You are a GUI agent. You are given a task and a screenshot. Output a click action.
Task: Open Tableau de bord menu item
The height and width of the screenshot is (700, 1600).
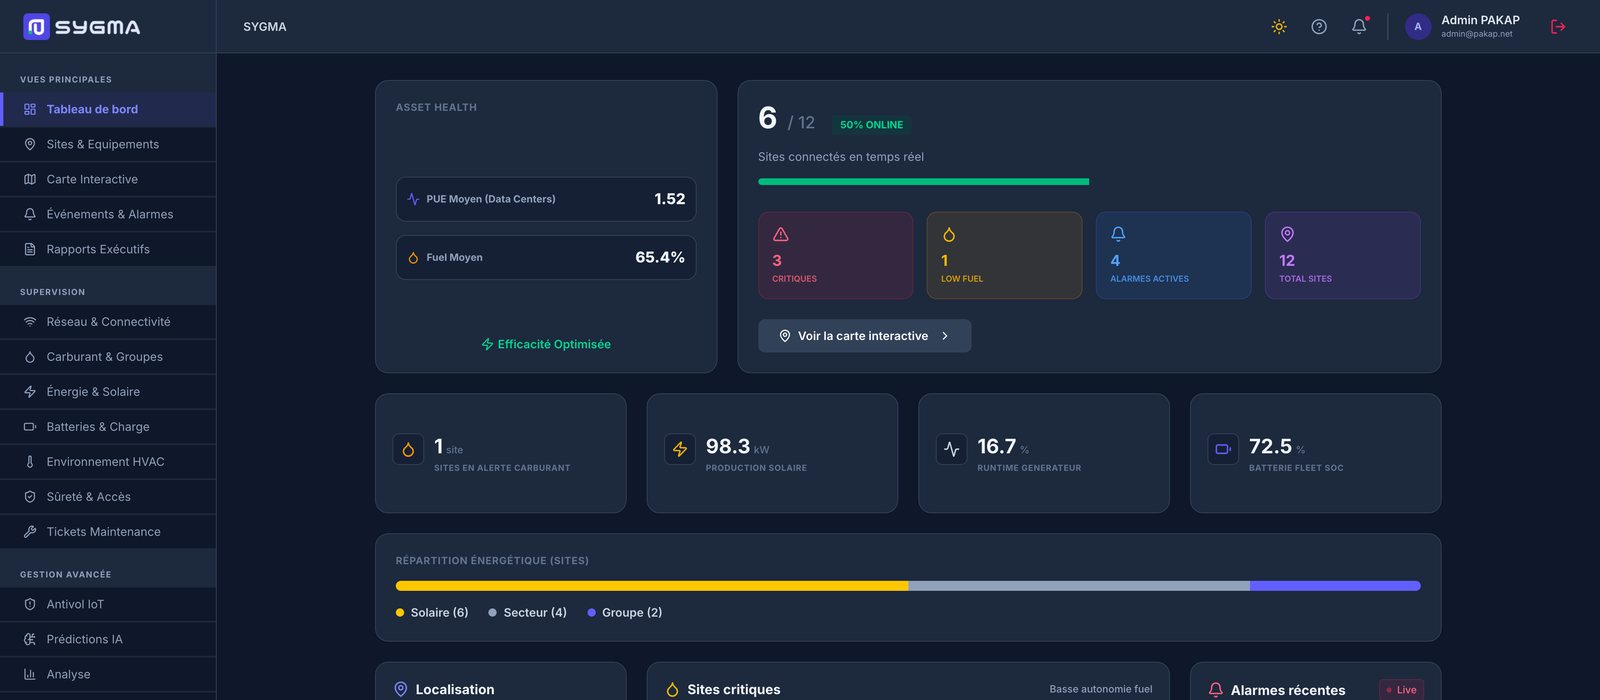pos(108,110)
